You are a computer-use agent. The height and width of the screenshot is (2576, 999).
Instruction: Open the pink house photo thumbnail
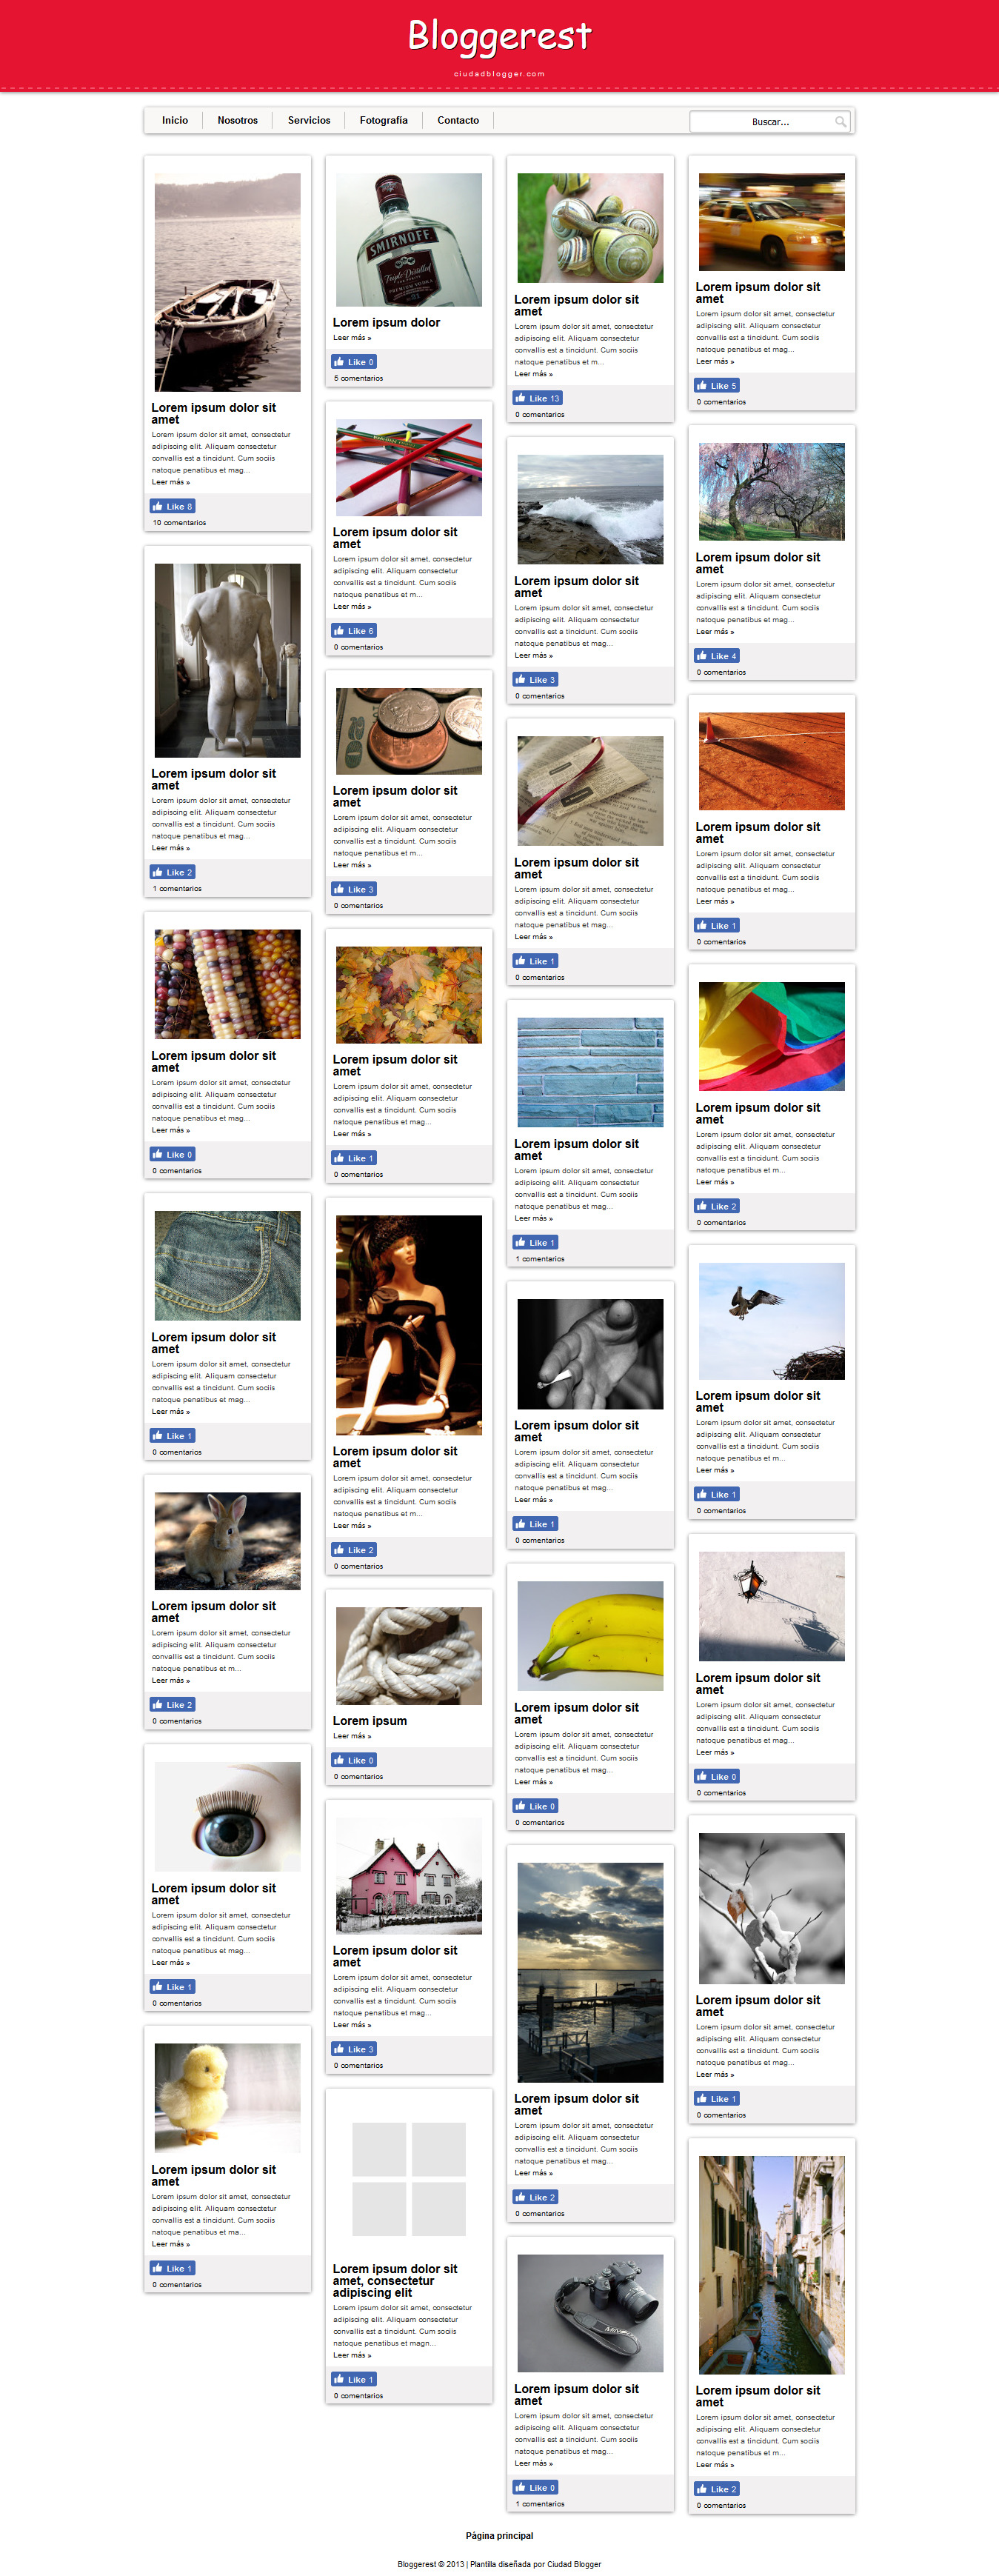click(x=409, y=1876)
